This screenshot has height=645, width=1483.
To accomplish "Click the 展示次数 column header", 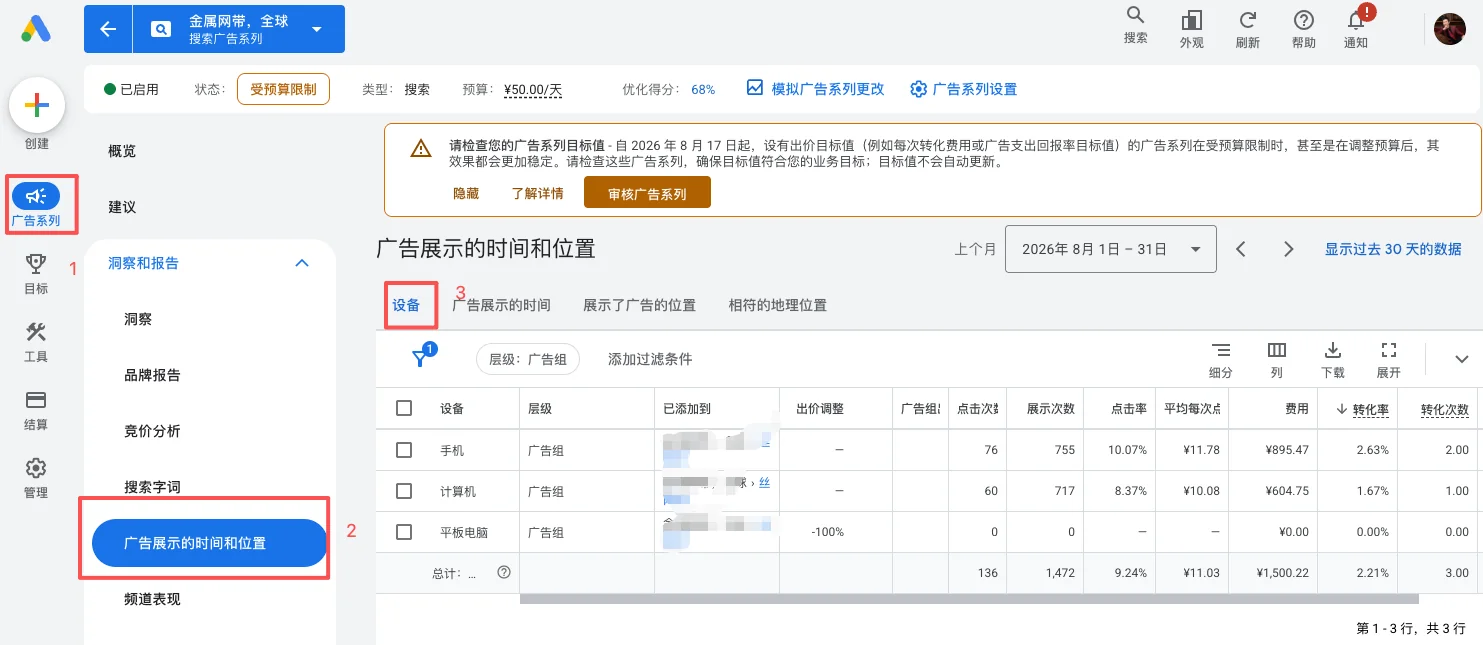I will pos(1050,409).
